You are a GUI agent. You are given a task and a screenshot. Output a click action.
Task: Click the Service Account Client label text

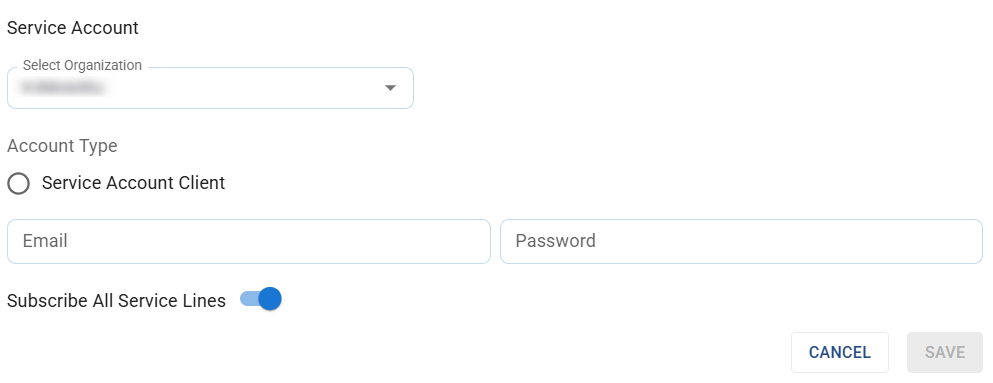[134, 183]
